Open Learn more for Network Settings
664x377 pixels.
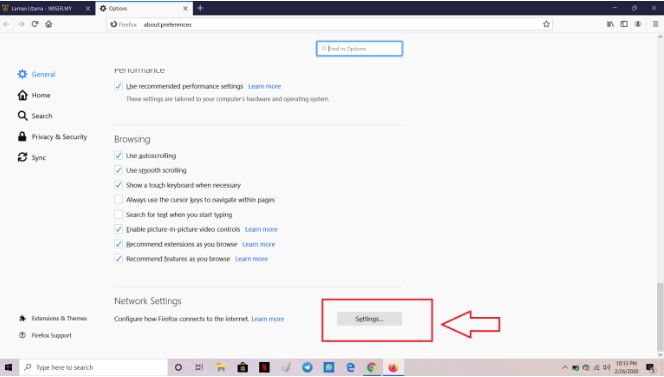pos(268,319)
